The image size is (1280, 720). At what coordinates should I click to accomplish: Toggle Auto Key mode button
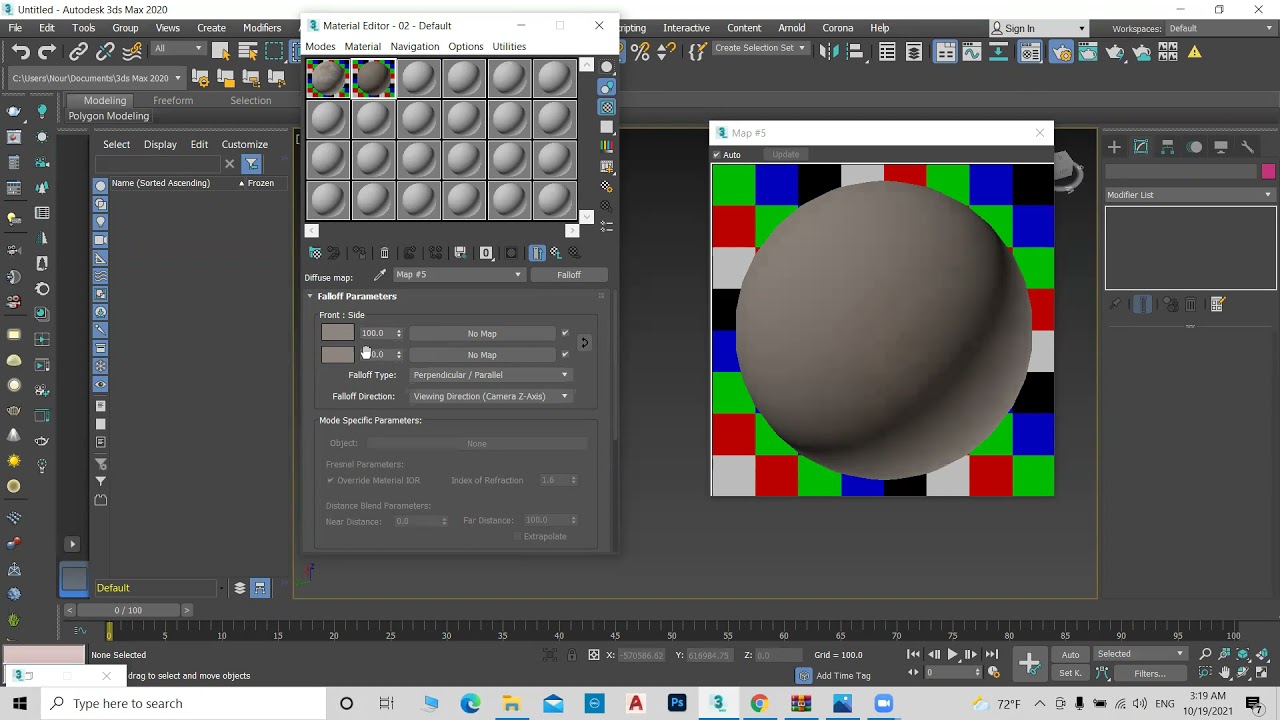[1071, 655]
